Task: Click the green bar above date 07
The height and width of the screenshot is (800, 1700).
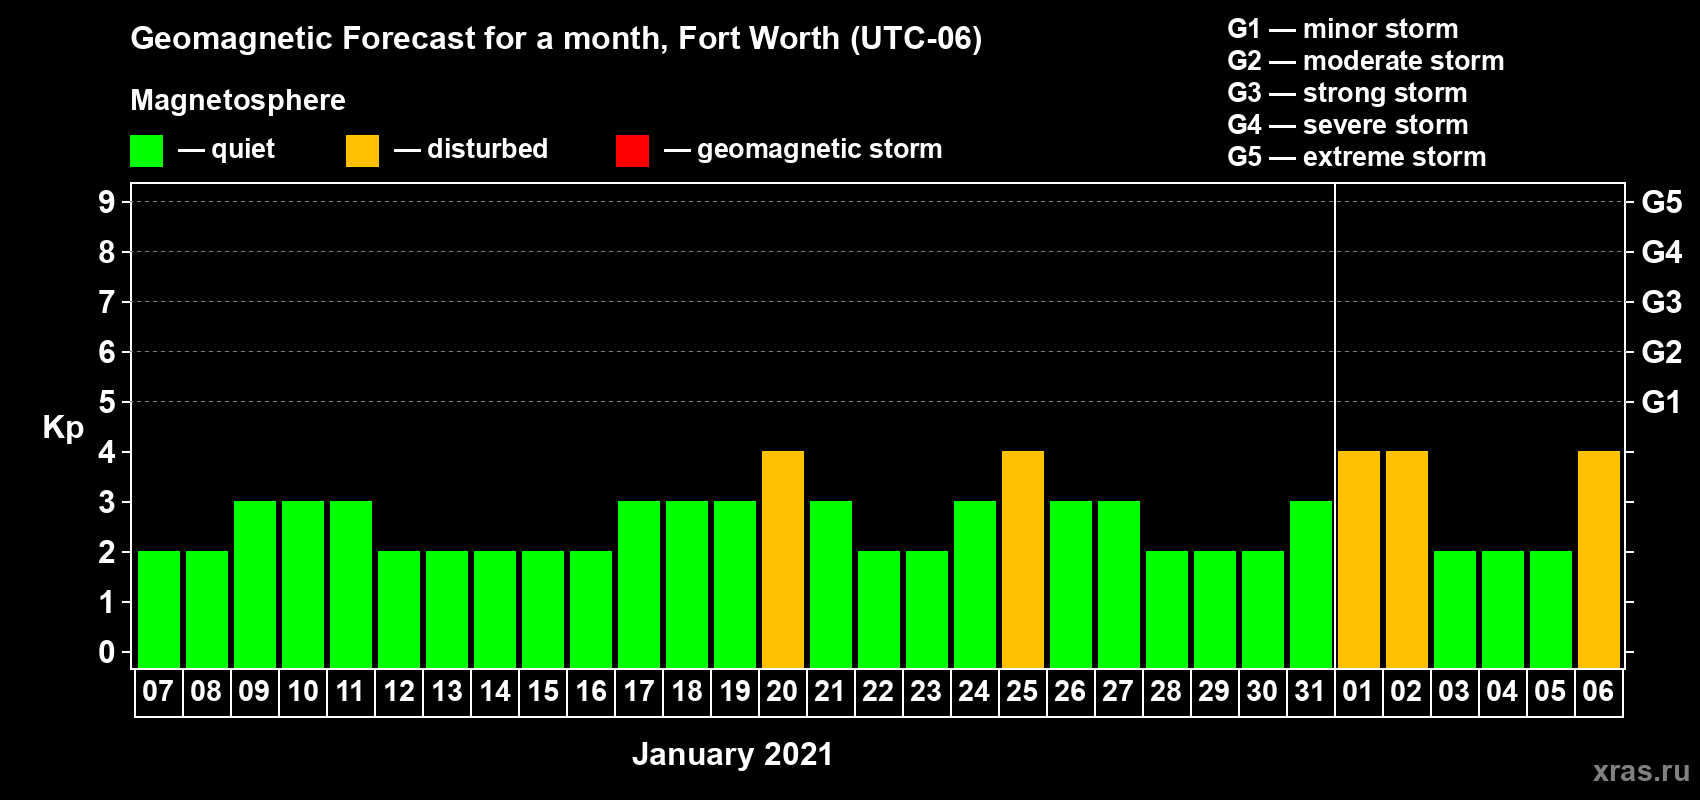Action: pos(158,609)
